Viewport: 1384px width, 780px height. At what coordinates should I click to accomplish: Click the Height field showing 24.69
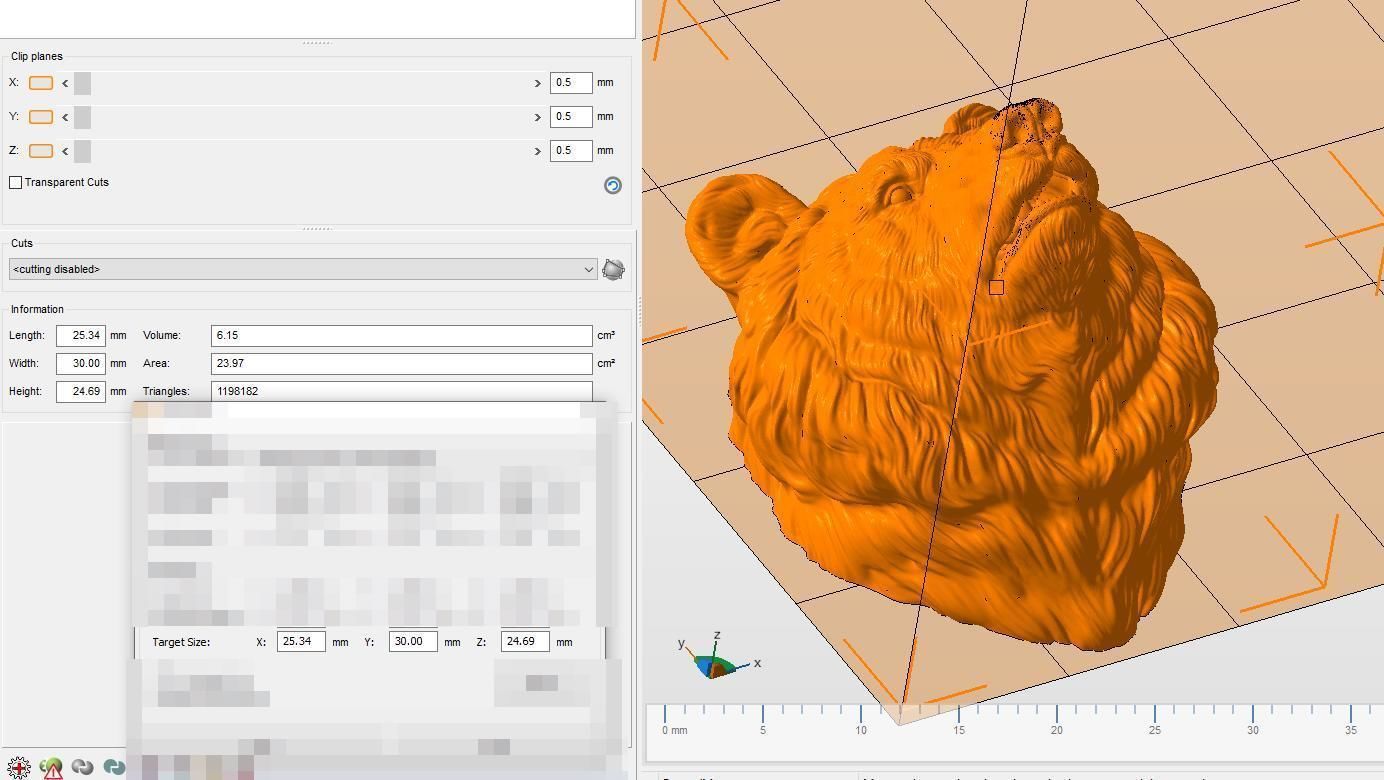coord(81,391)
